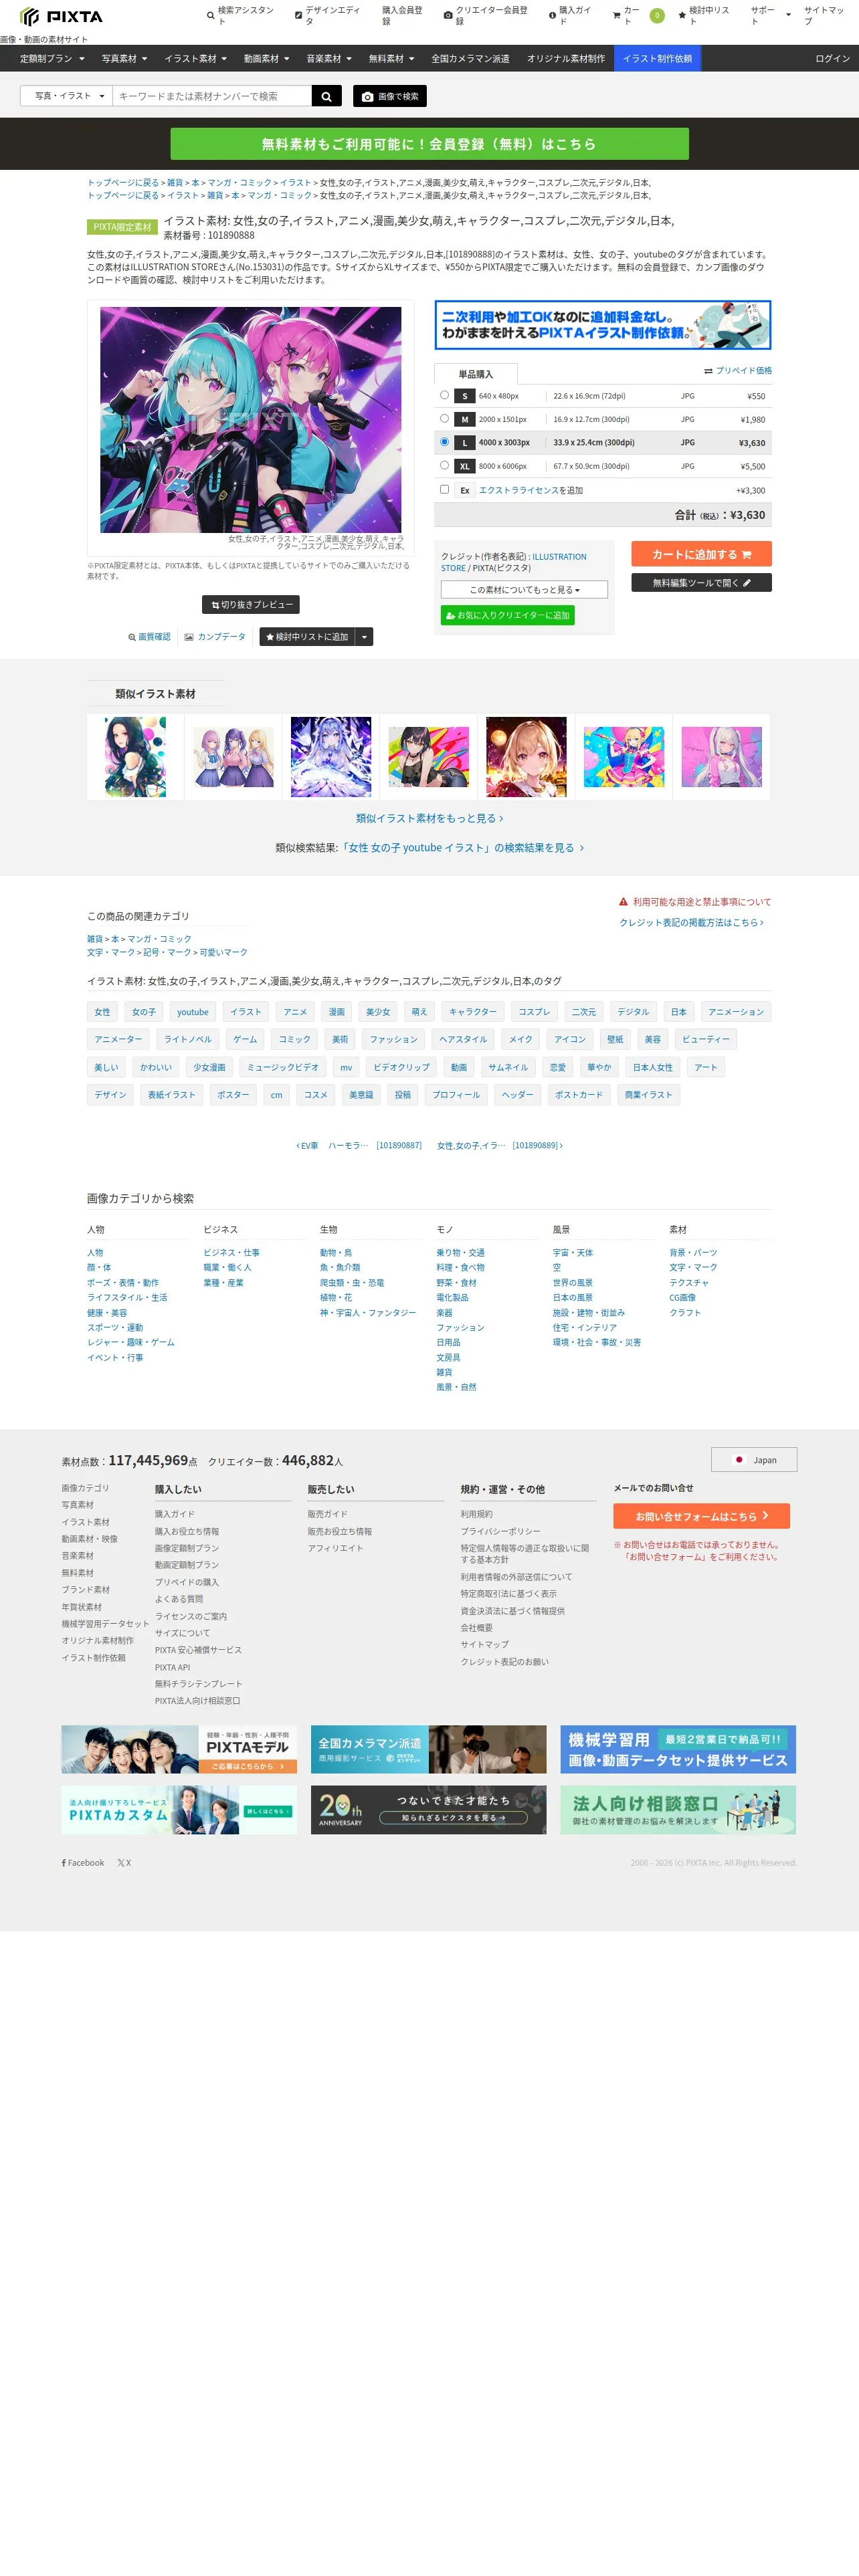Open the 購入ガイド info icon link
The width and height of the screenshot is (859, 2576).
tap(570, 16)
